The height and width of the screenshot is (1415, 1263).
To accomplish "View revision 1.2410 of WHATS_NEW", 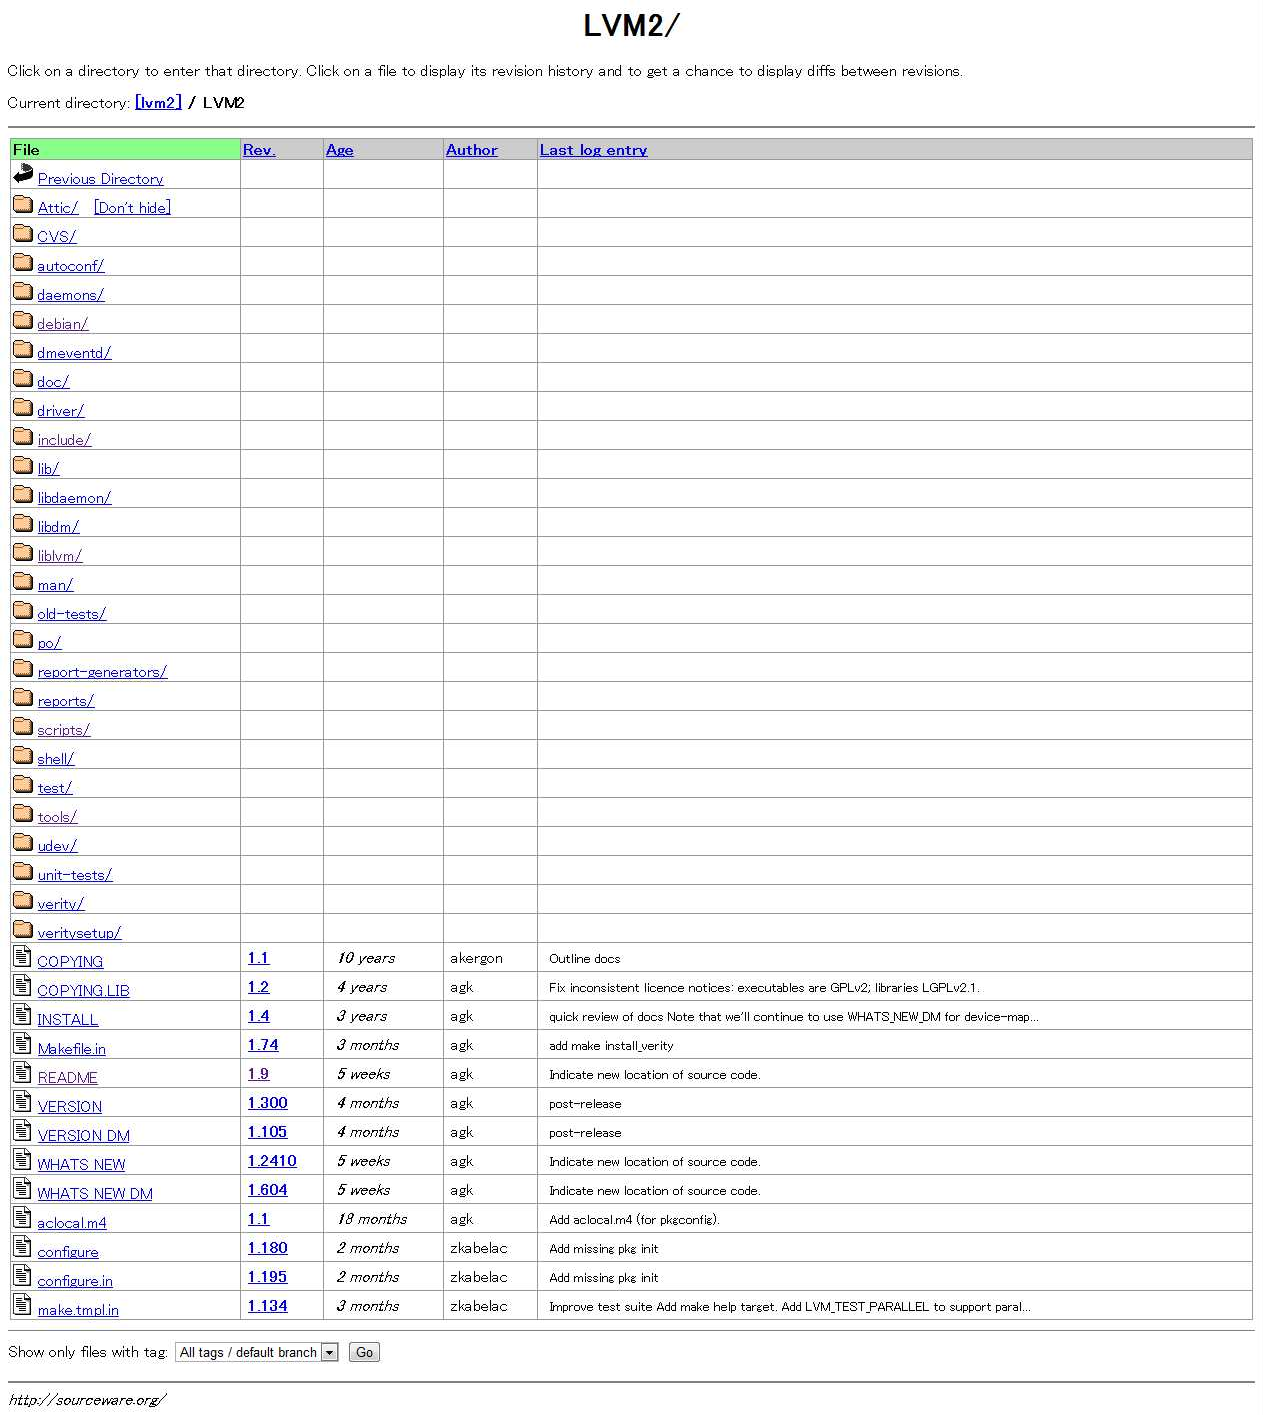I will tap(271, 1161).
